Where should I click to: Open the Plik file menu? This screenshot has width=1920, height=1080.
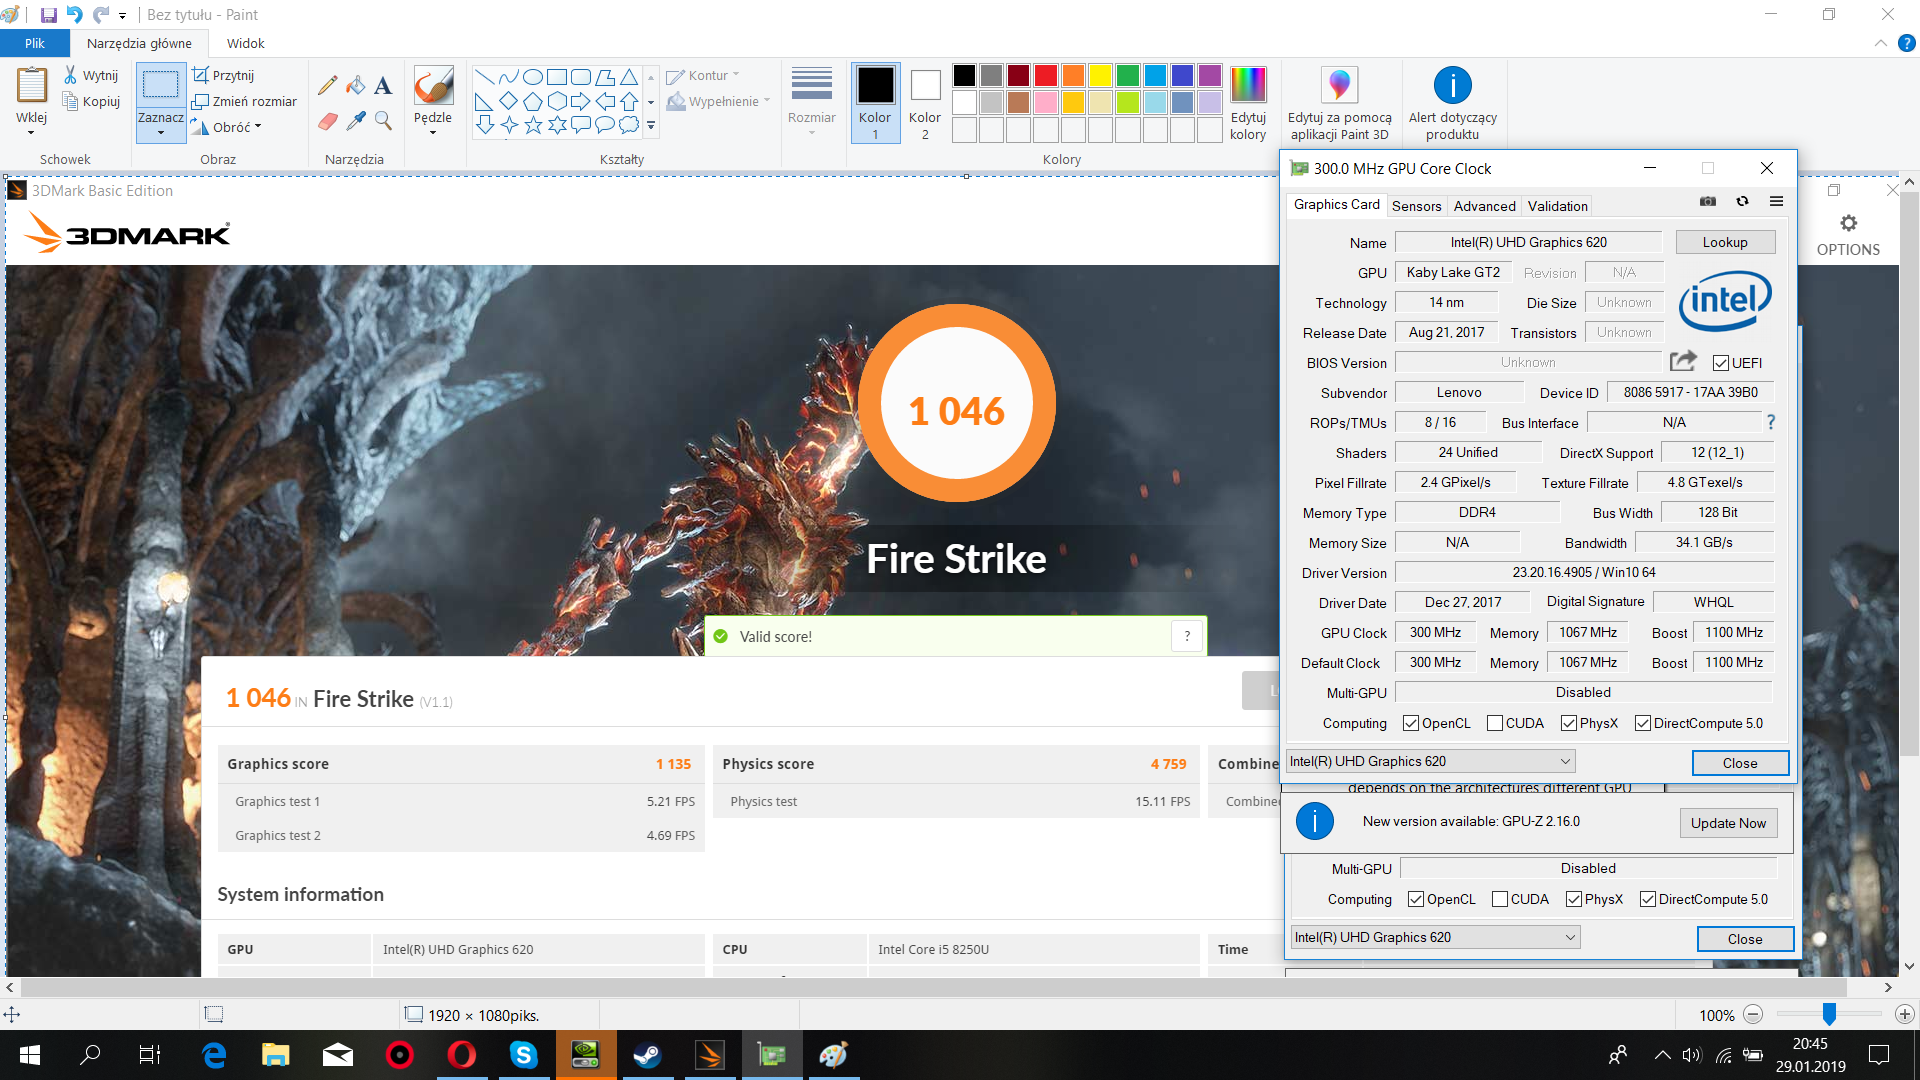pos(35,43)
